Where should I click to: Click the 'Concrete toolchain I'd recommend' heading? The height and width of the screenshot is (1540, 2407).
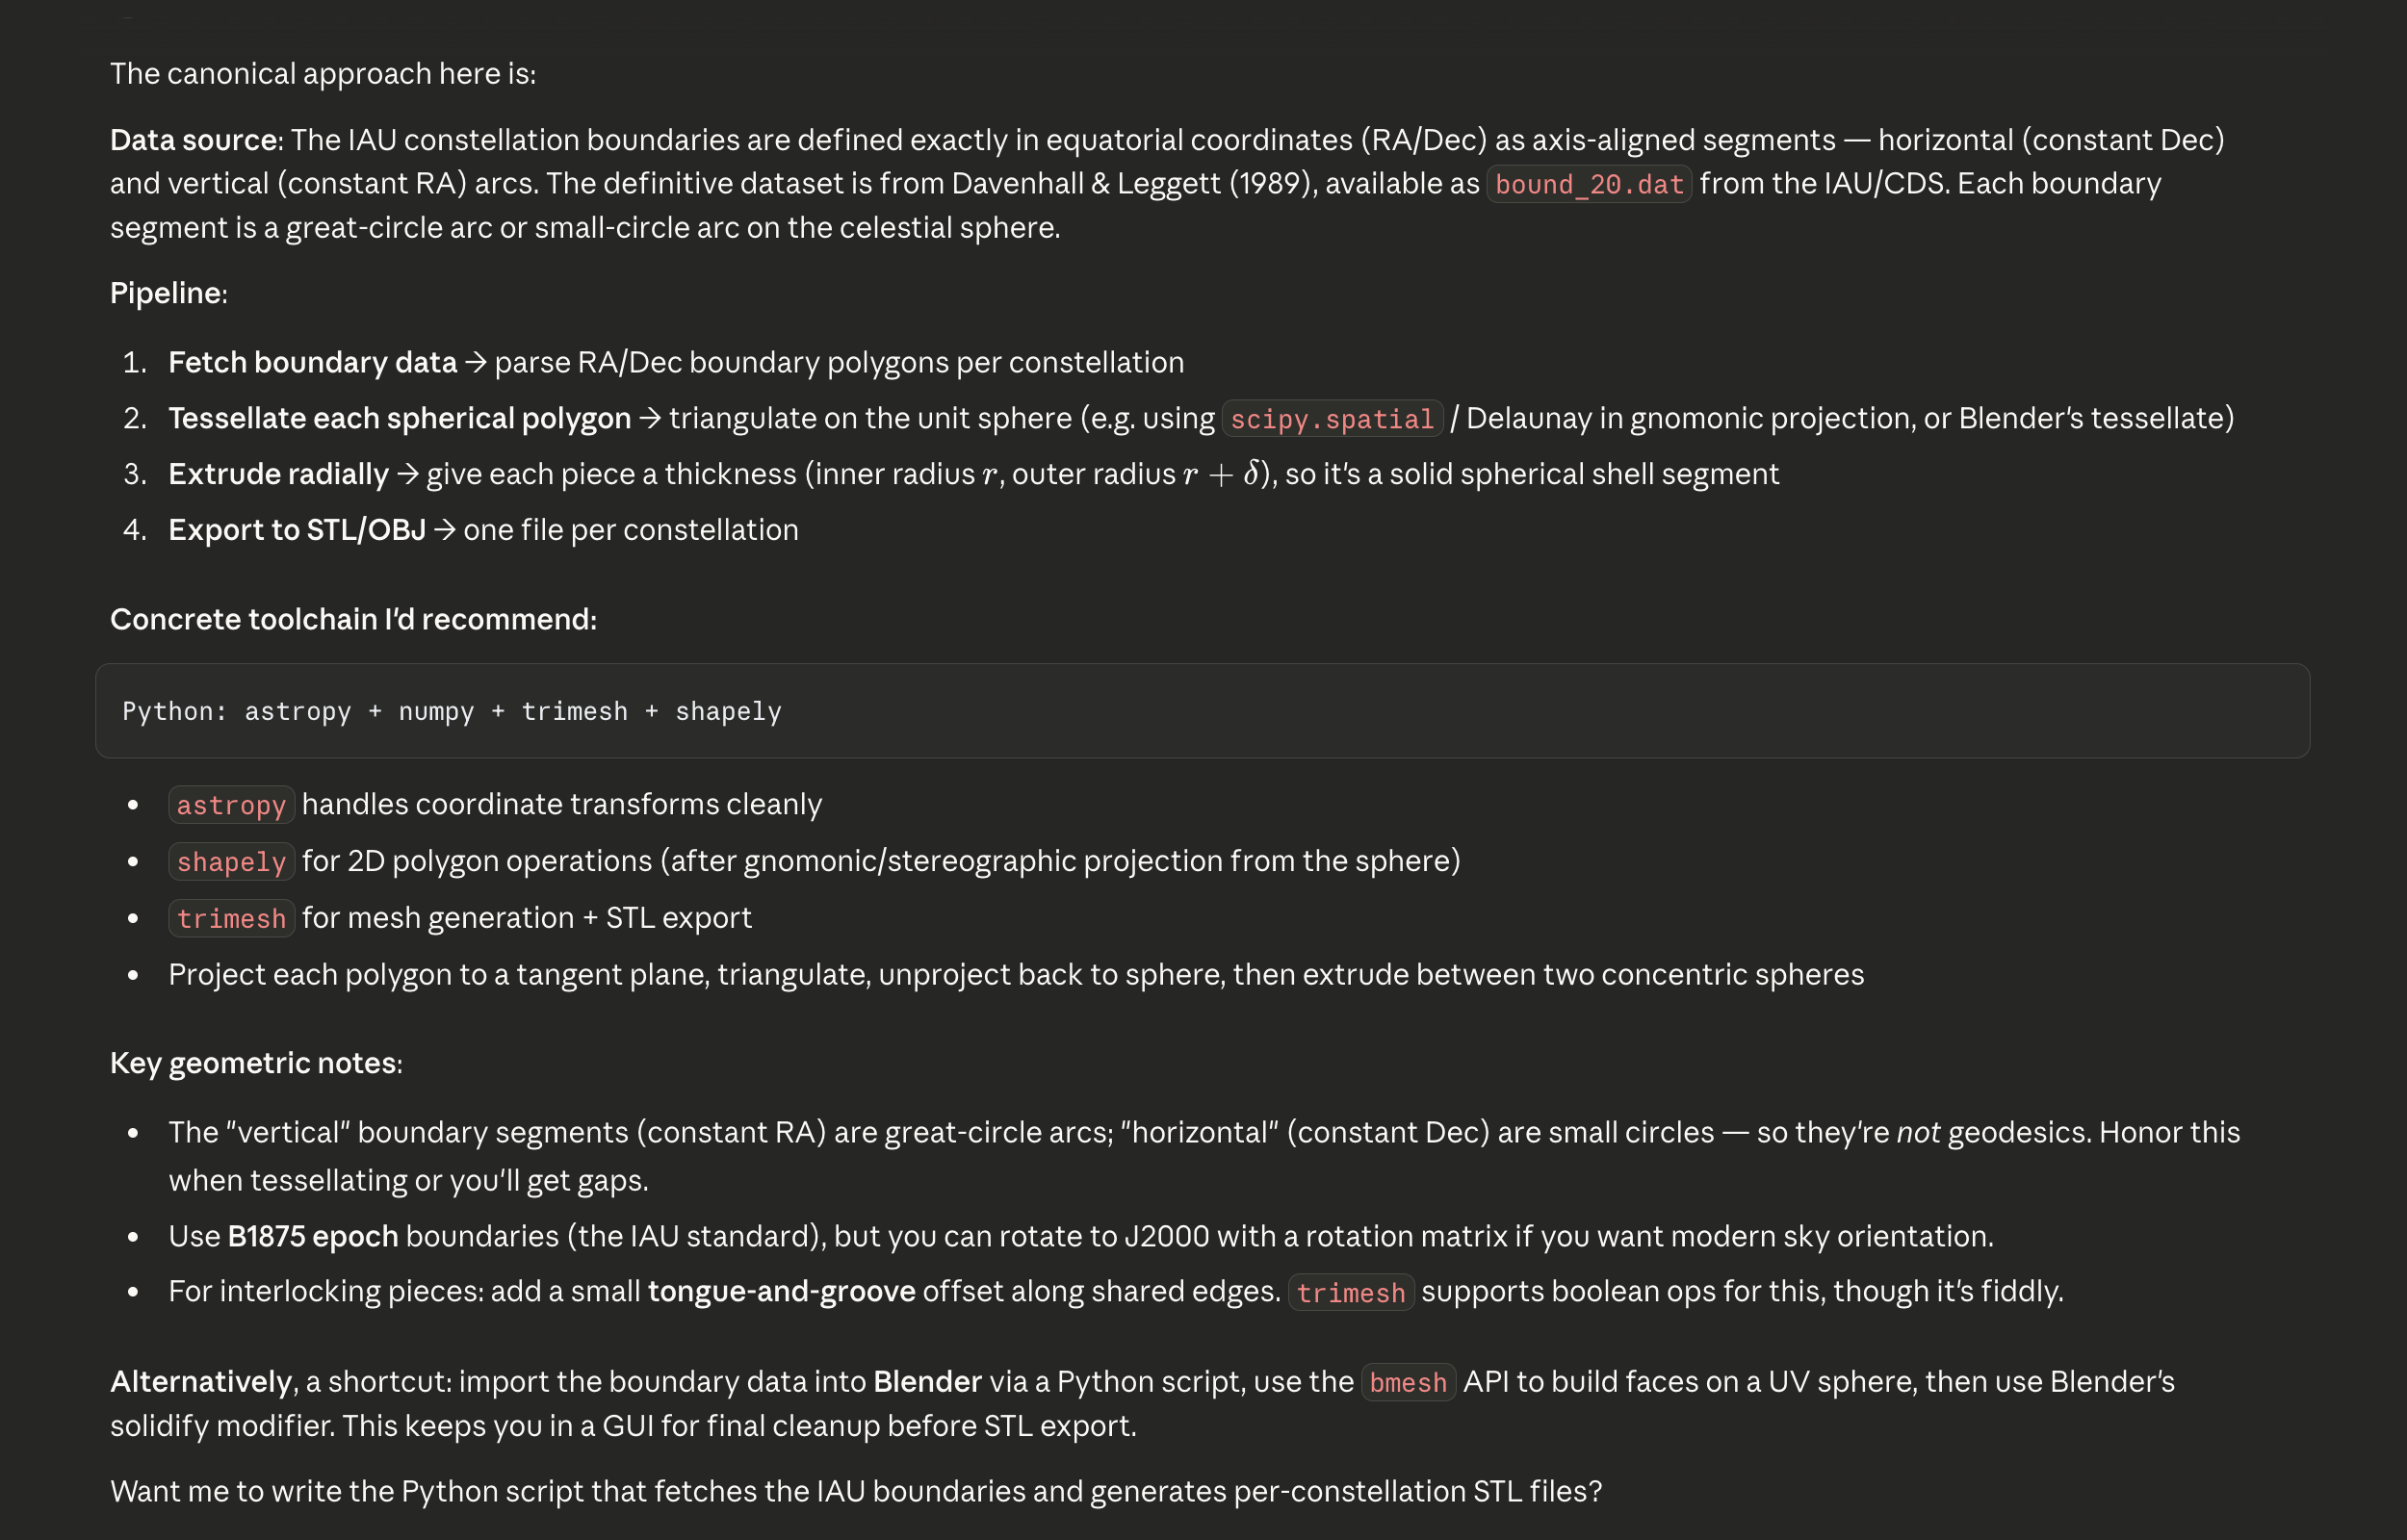353,620
